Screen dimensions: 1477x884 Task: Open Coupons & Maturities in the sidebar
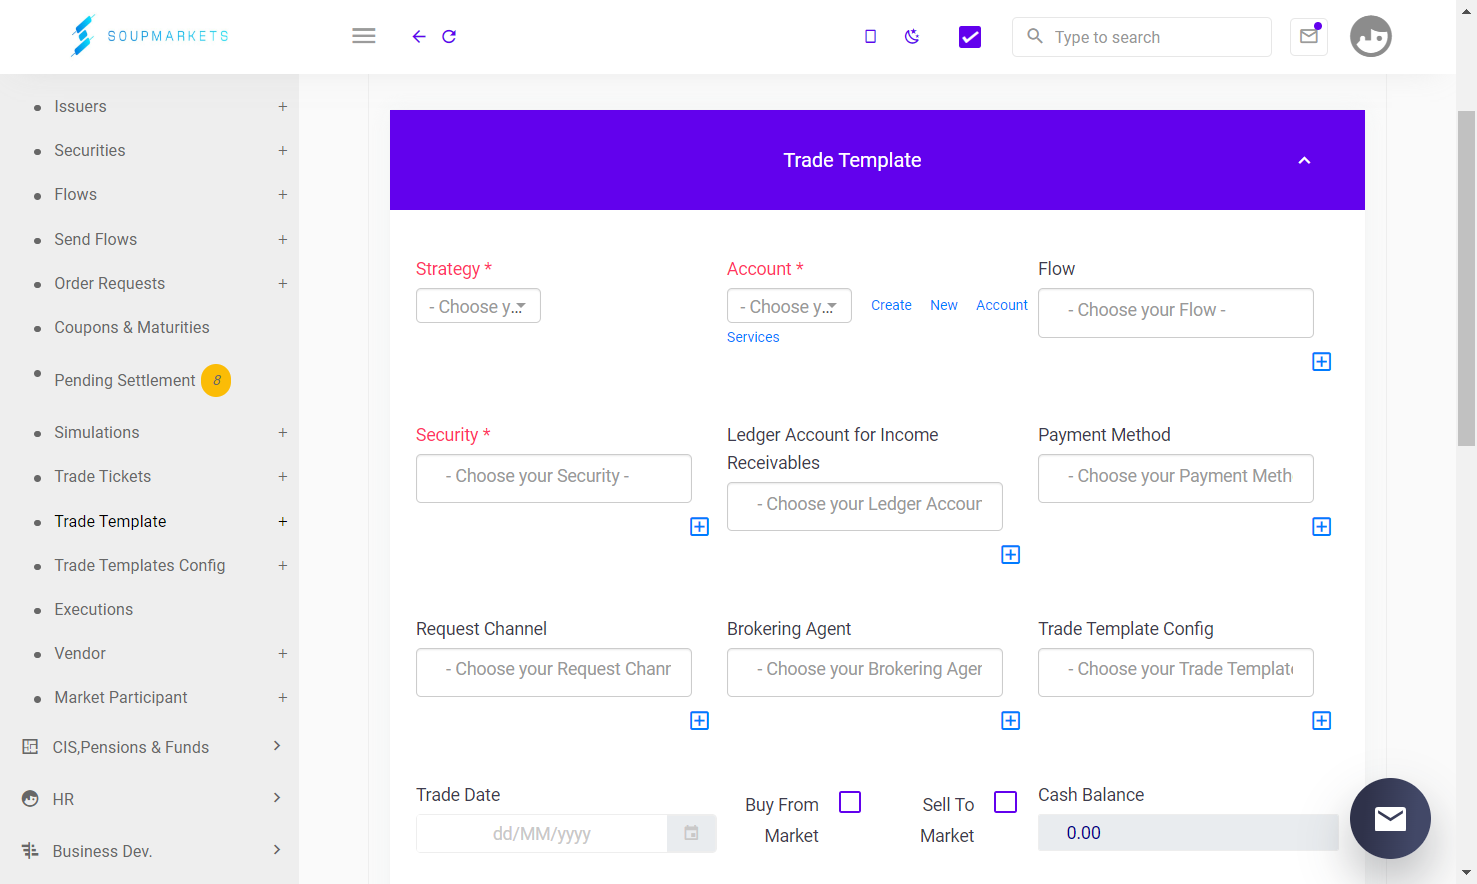click(132, 328)
